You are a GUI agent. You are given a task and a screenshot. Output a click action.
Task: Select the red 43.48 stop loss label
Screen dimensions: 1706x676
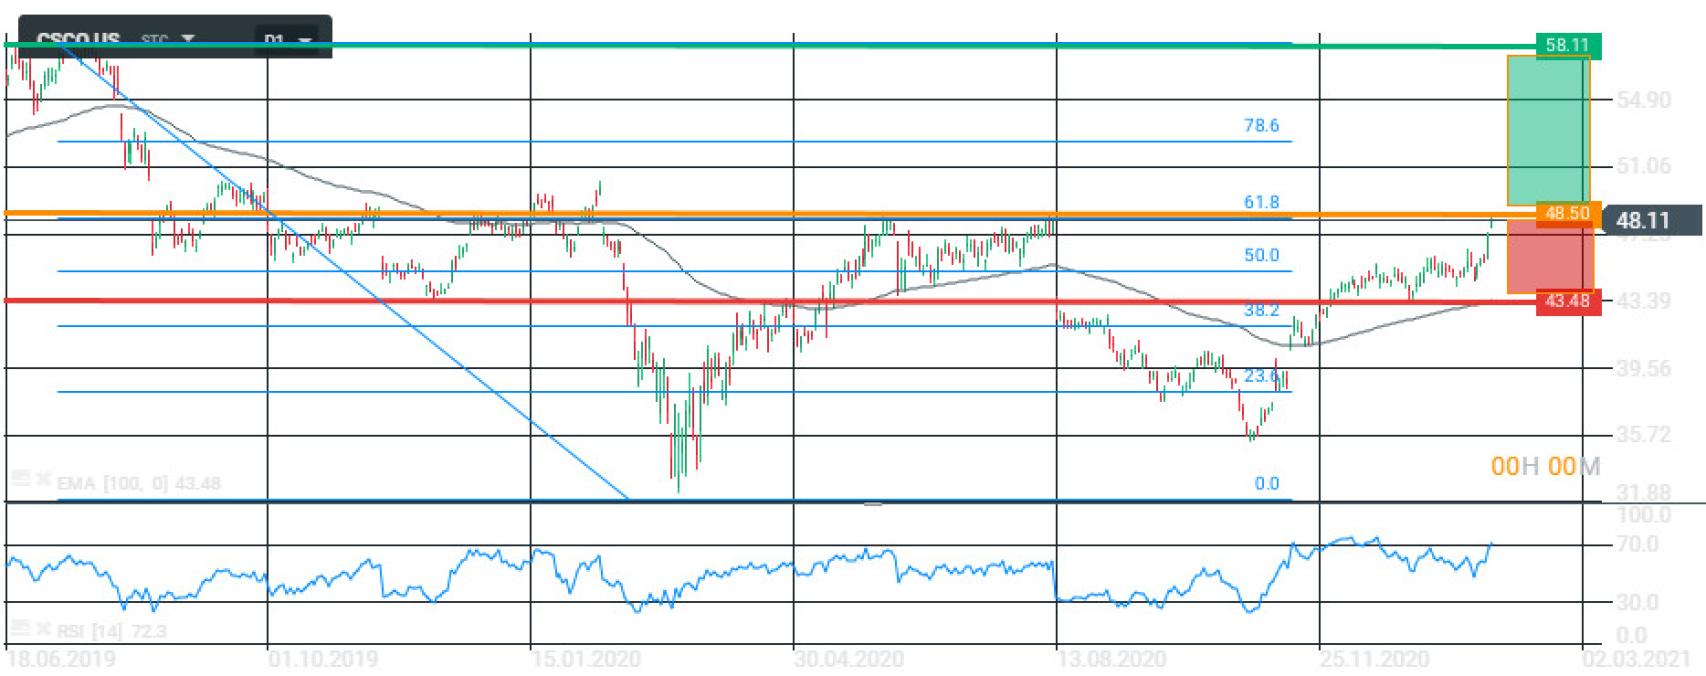pyautogui.click(x=1567, y=300)
